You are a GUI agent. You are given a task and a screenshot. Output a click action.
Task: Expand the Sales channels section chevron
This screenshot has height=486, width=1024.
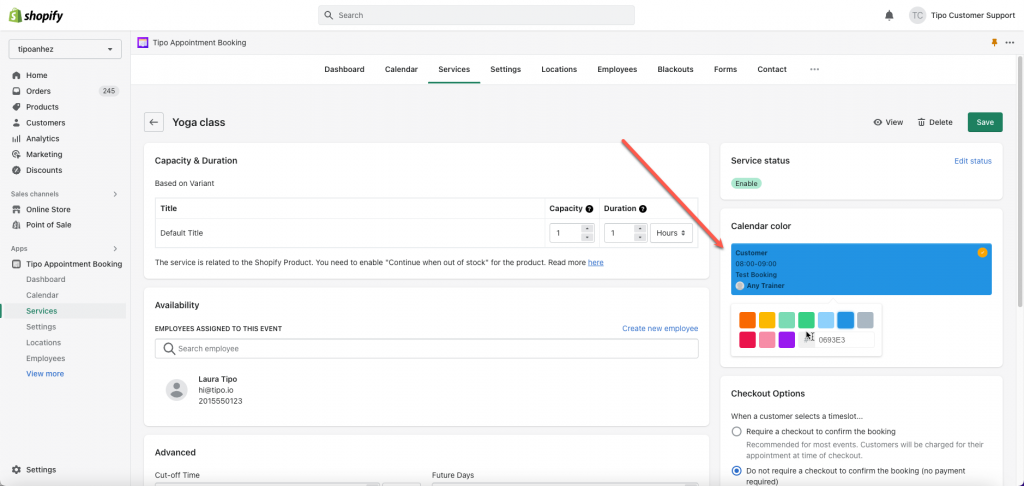pyautogui.click(x=116, y=194)
